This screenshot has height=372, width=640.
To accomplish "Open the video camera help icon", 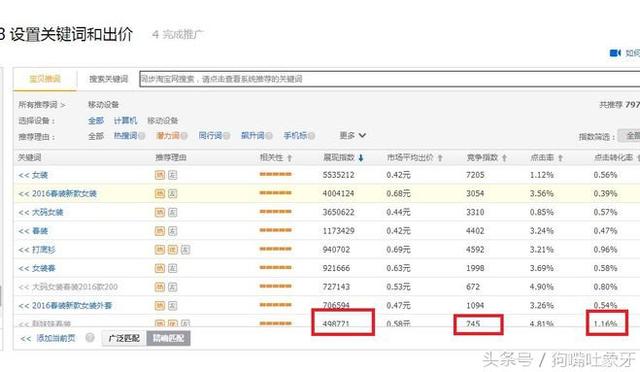I will tap(615, 53).
